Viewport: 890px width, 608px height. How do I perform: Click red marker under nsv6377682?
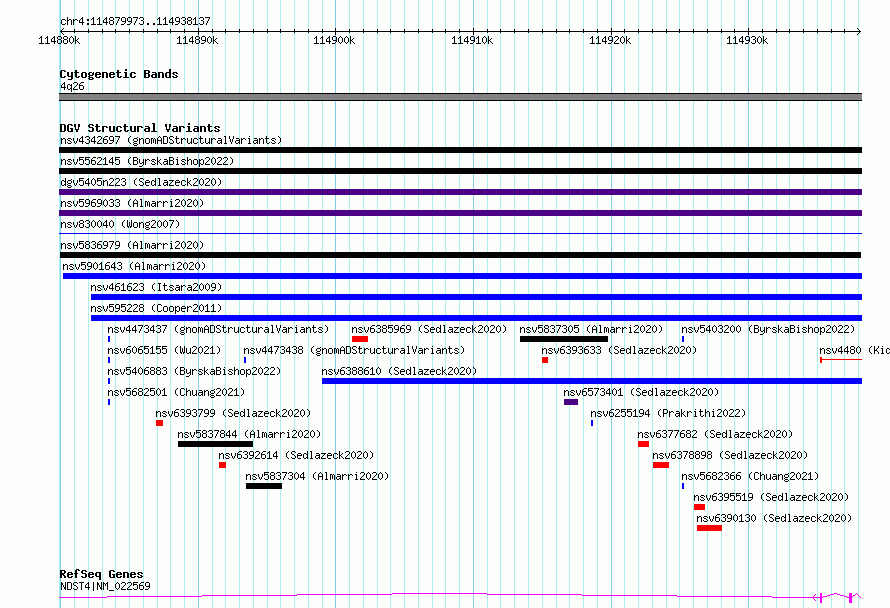643,444
